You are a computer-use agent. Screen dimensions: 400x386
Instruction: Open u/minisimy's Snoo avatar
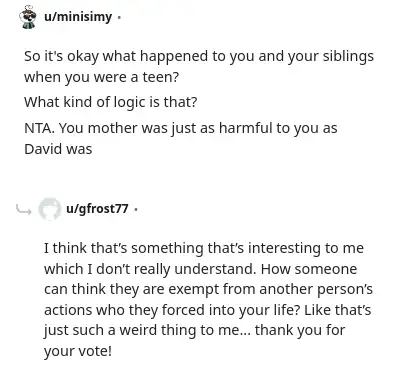(27, 17)
